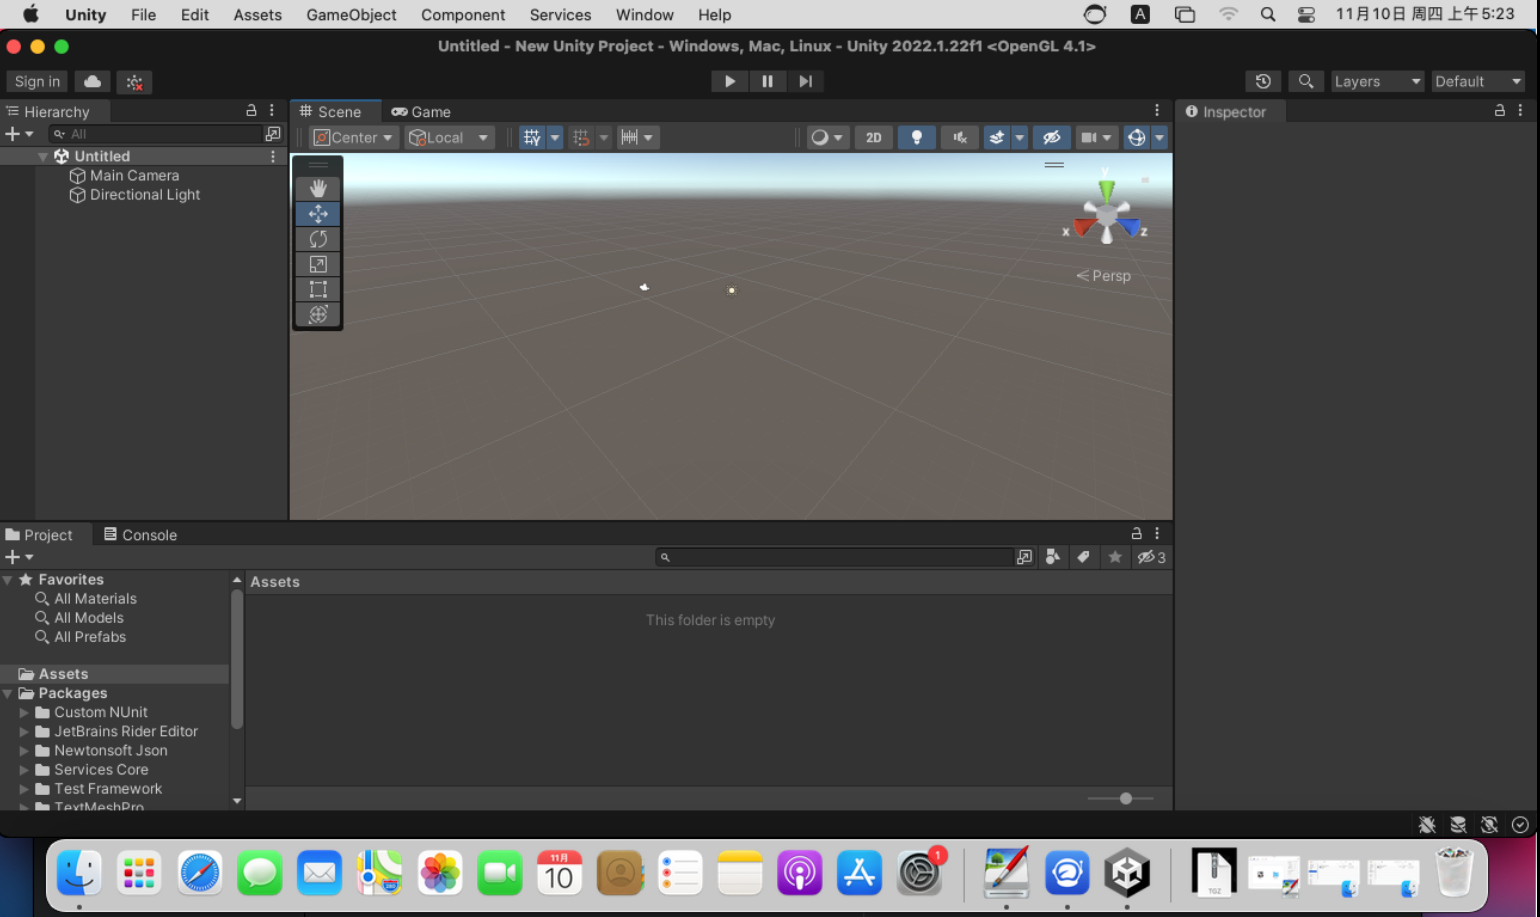
Task: Open System Preferences from the Dock
Action: point(919,873)
